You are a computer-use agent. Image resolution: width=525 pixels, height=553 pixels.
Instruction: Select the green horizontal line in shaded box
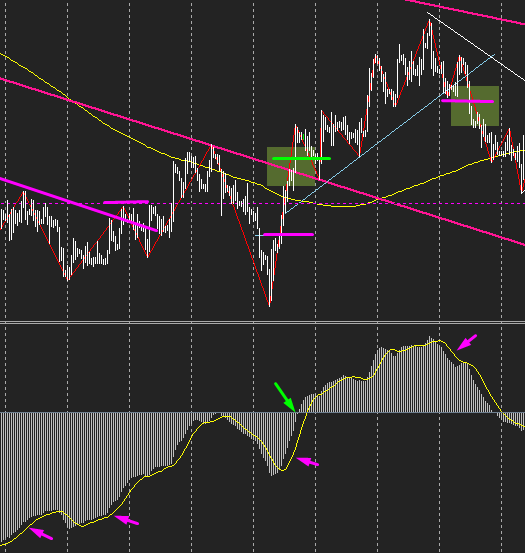click(301, 158)
